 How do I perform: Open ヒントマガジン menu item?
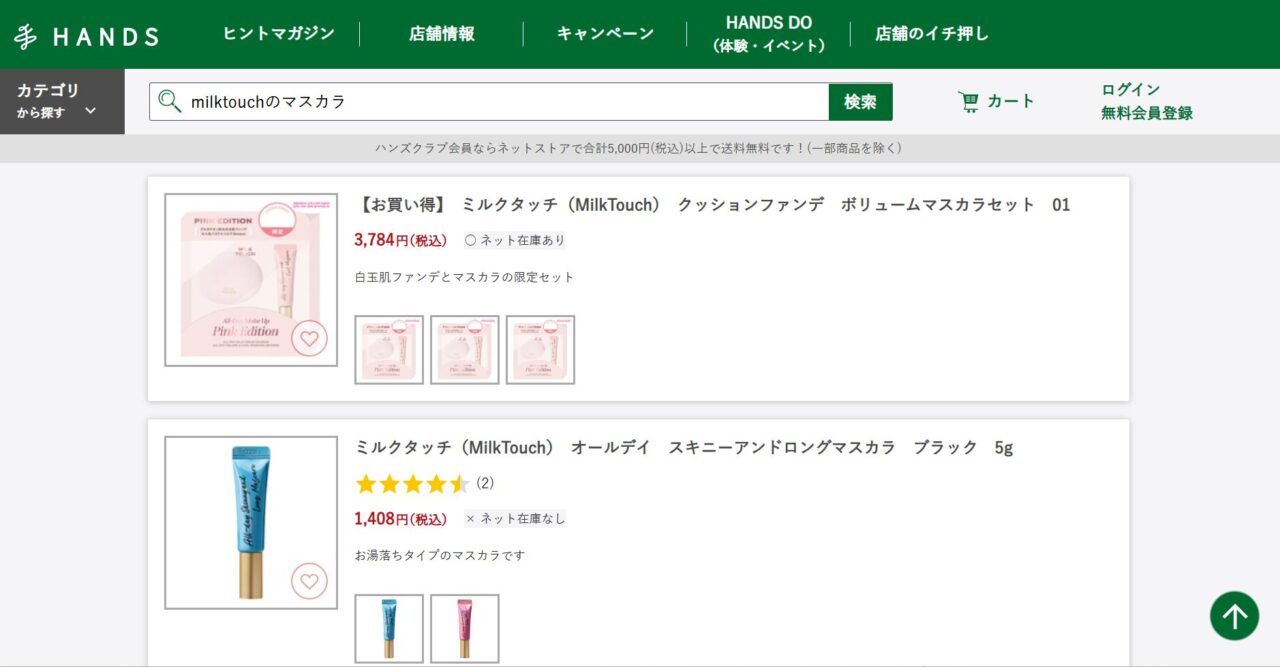coord(278,34)
